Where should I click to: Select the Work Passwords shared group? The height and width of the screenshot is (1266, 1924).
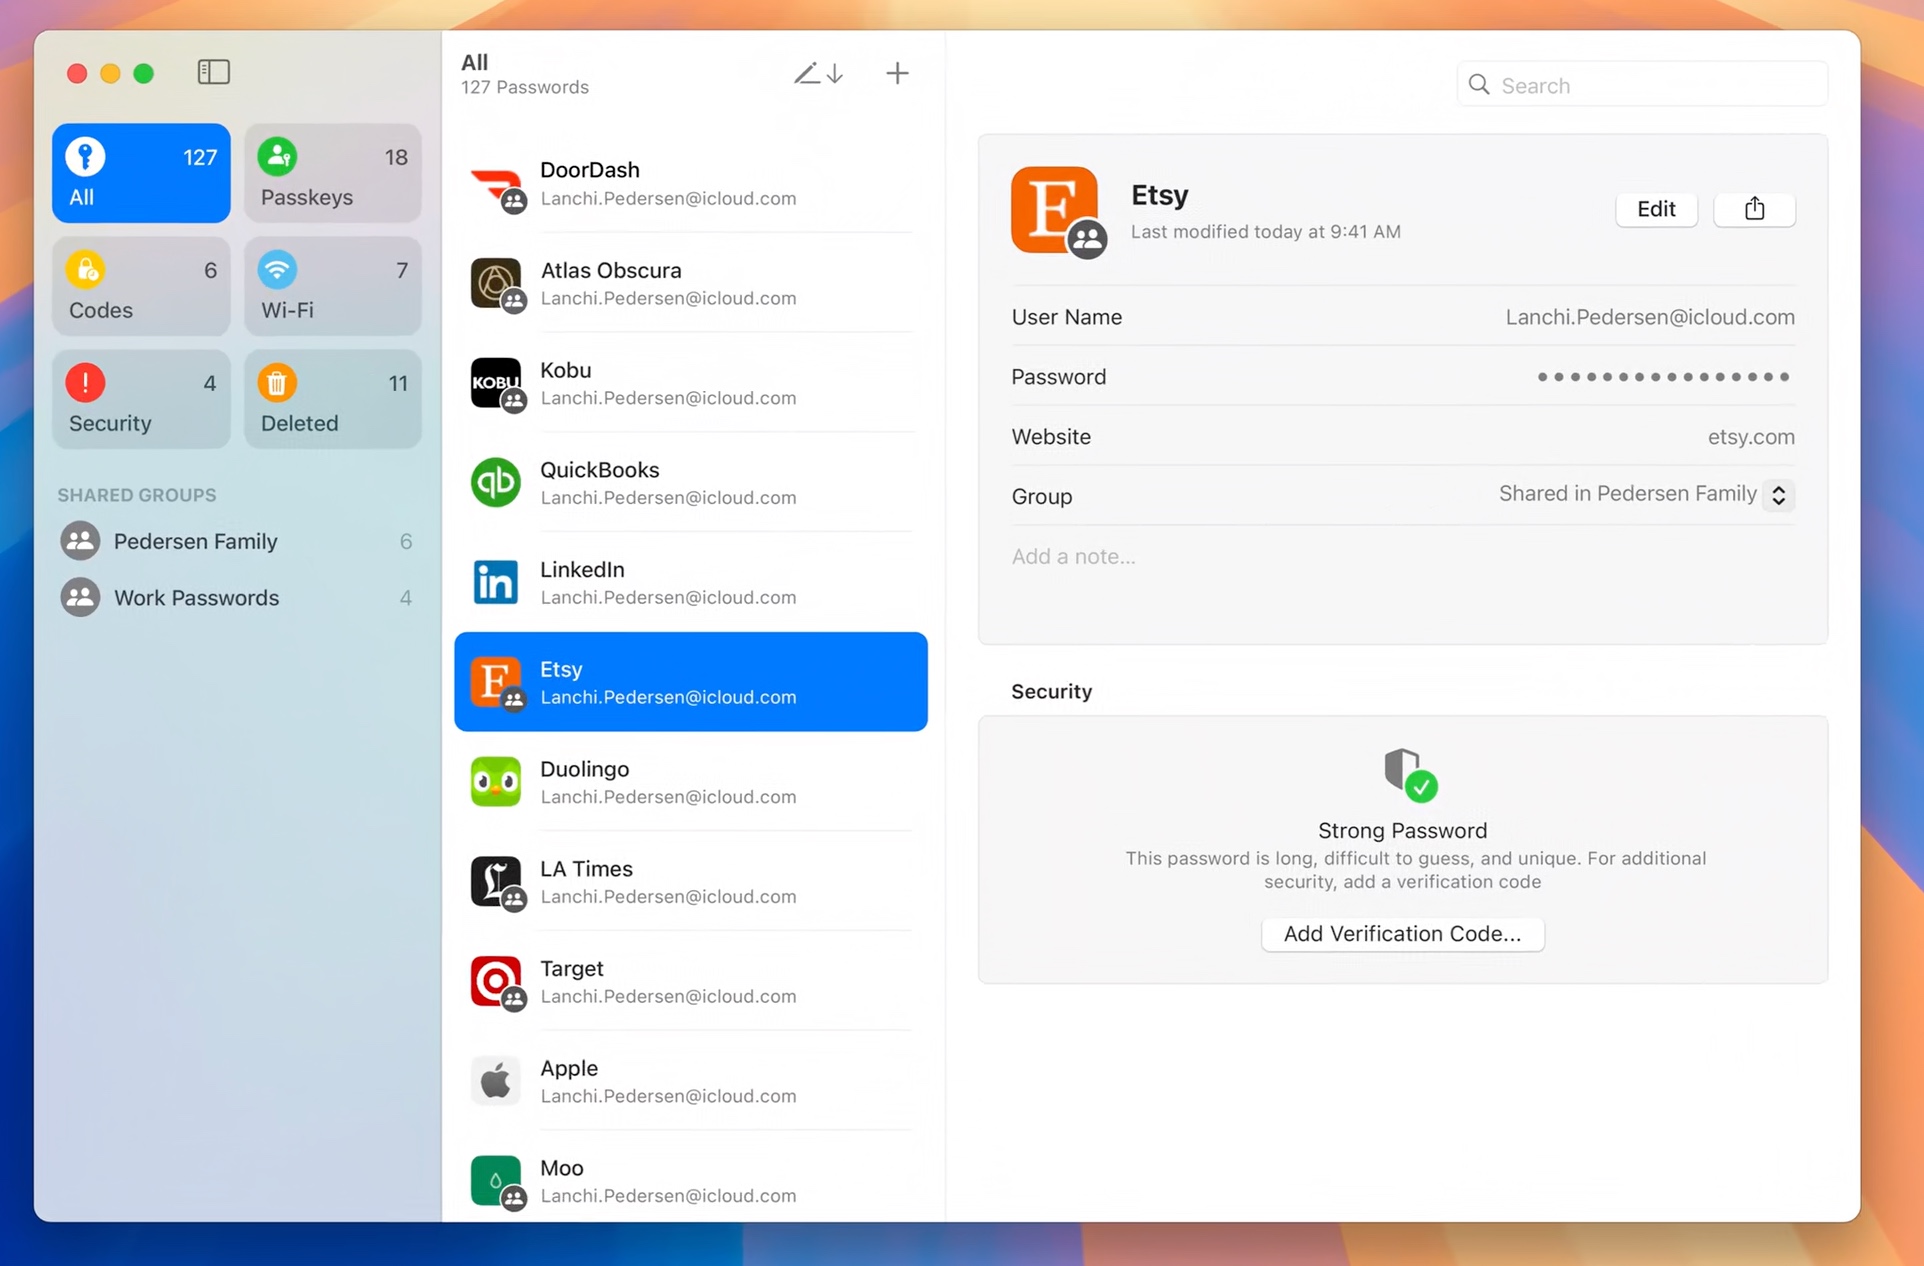point(237,598)
